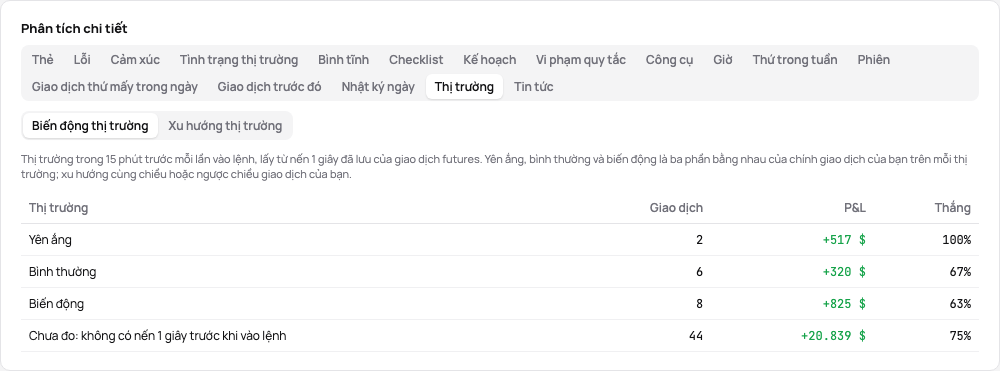1000x371 pixels.
Task: Go to the Bình tĩnh tab
Action: 344,60
